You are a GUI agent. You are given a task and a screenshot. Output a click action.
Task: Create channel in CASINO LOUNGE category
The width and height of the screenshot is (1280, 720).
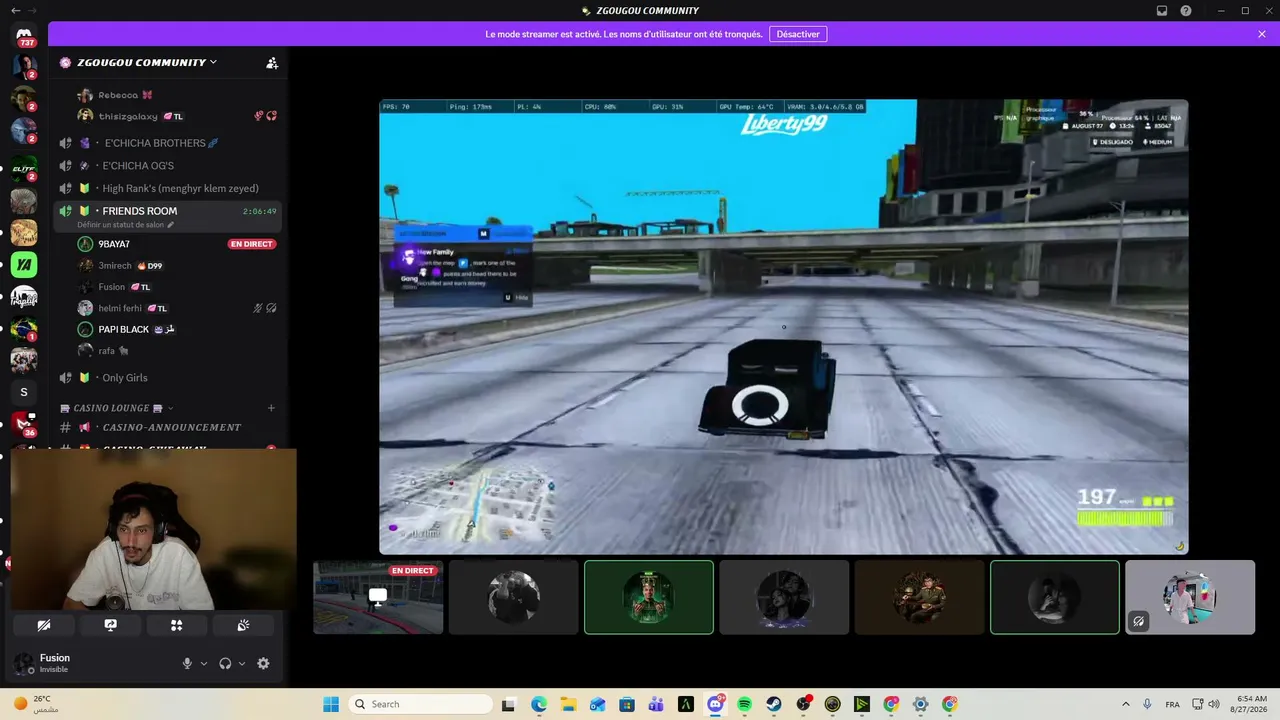point(271,408)
